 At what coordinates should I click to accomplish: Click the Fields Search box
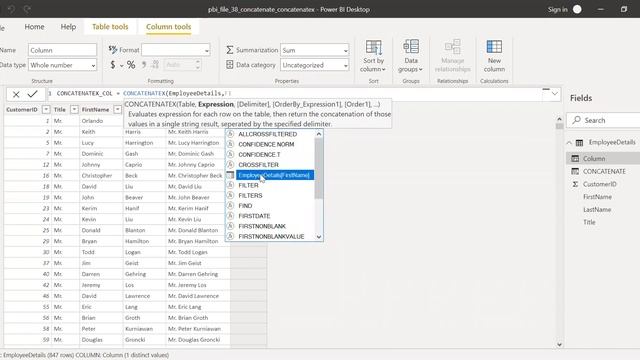604,120
